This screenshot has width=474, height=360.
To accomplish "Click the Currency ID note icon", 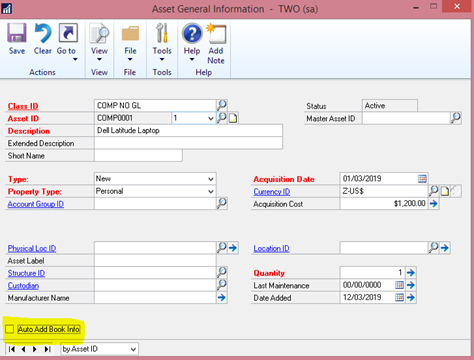I will pos(445,191).
